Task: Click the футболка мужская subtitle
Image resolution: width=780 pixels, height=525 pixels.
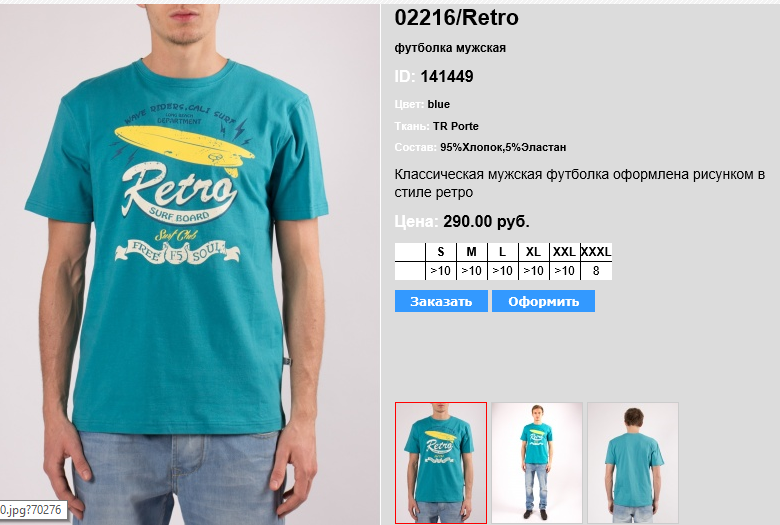Action: pos(450,48)
